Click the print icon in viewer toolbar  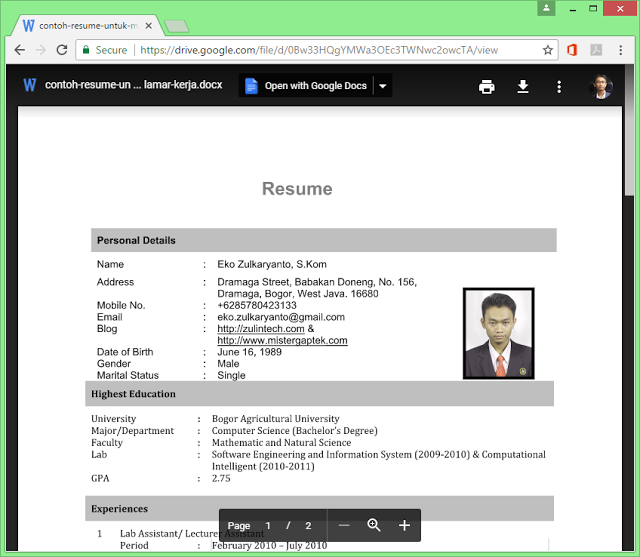click(487, 87)
